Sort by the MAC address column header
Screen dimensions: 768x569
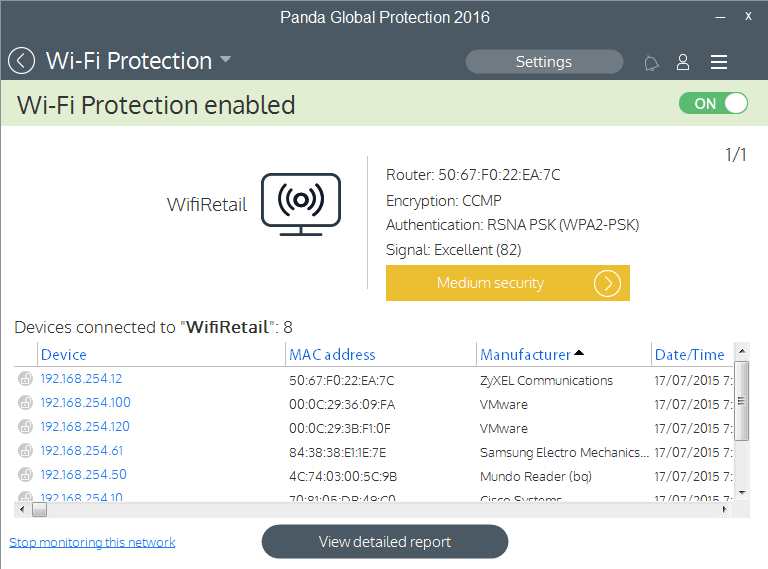coord(332,355)
